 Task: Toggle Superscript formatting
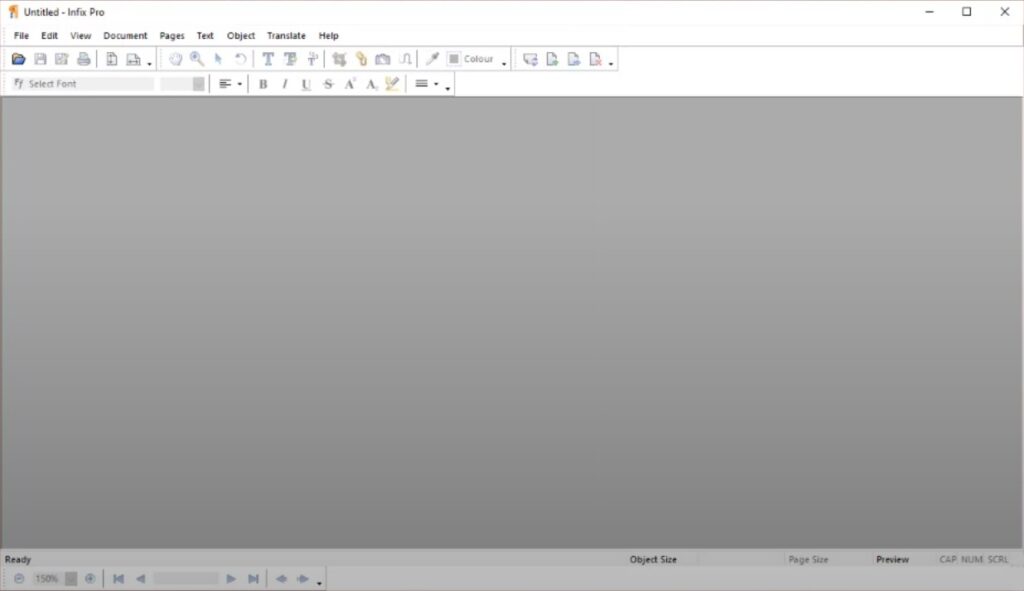pos(350,84)
